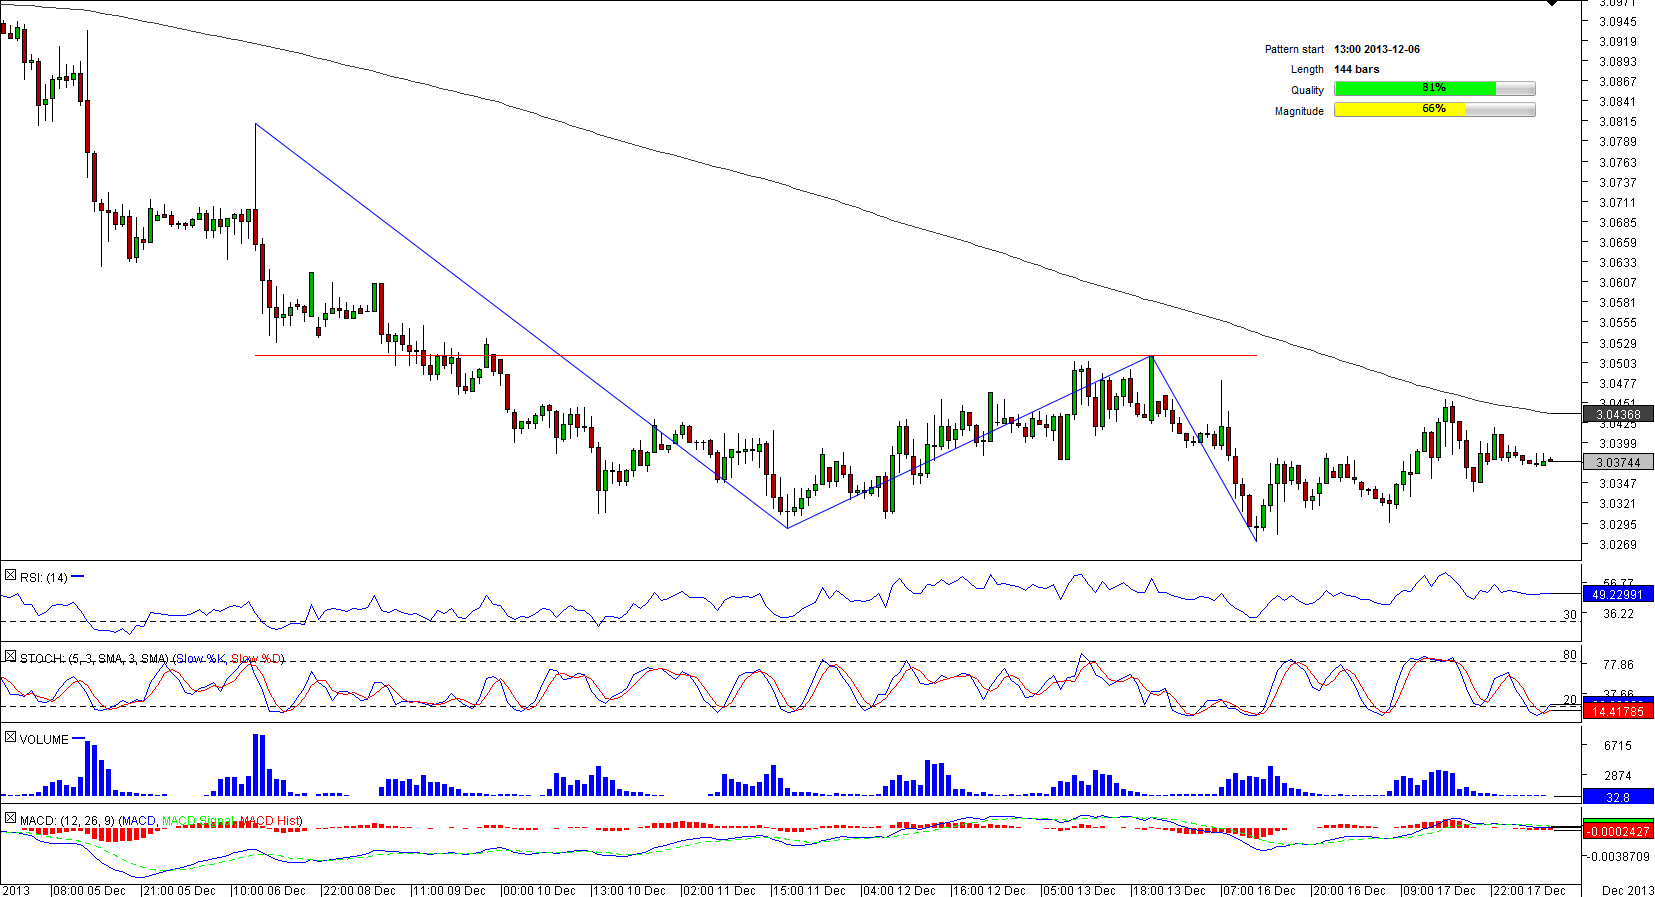This screenshot has height=897, width=1655.
Task: Close the MACD indicator panel
Action: [x=10, y=819]
